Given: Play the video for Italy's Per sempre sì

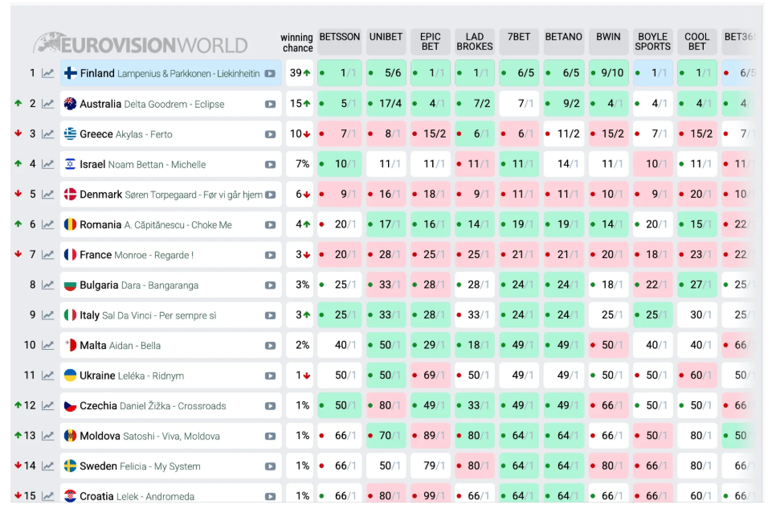Looking at the screenshot, I should pyautogui.click(x=270, y=315).
